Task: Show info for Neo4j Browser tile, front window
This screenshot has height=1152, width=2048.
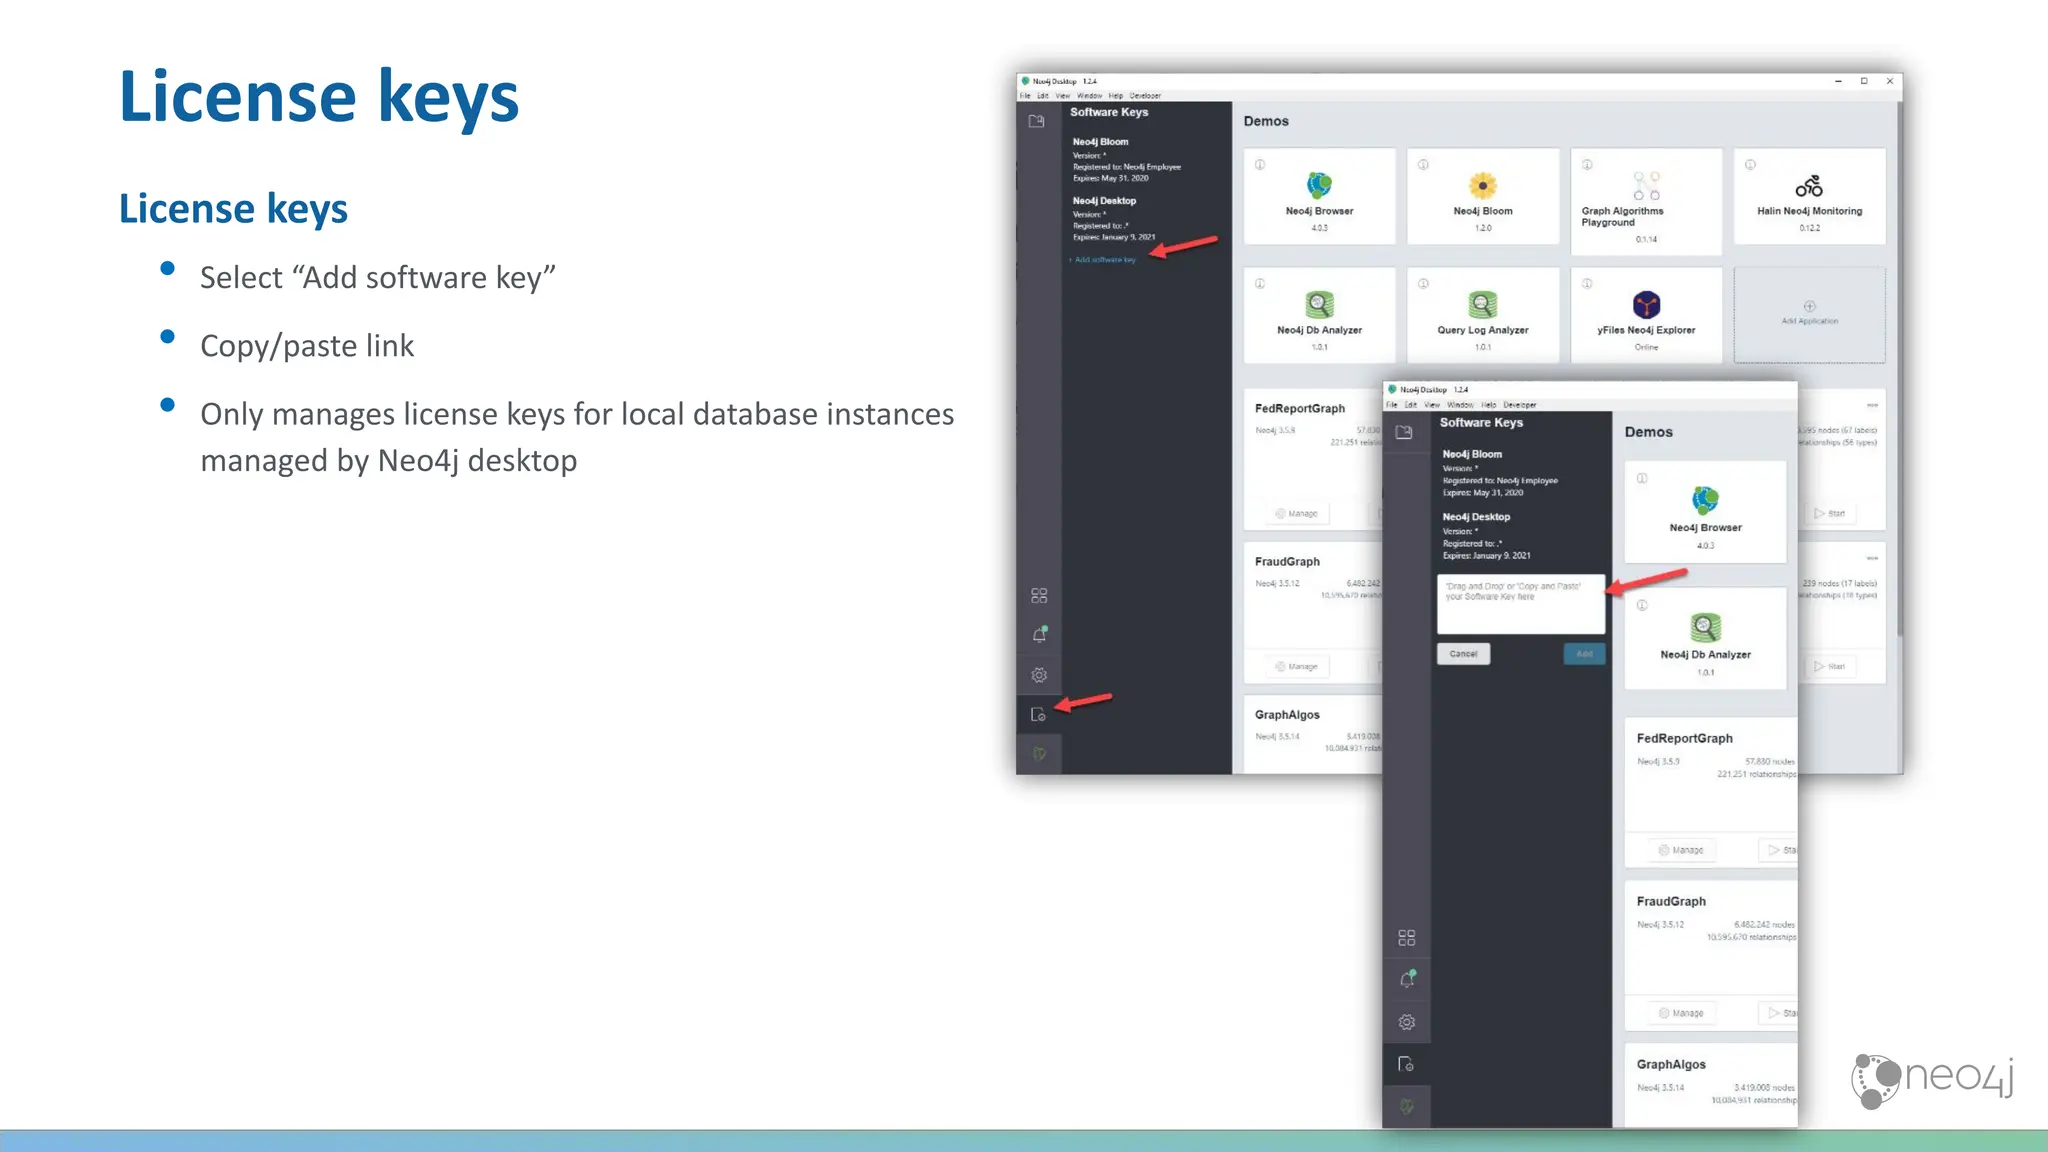Action: pyautogui.click(x=1642, y=478)
